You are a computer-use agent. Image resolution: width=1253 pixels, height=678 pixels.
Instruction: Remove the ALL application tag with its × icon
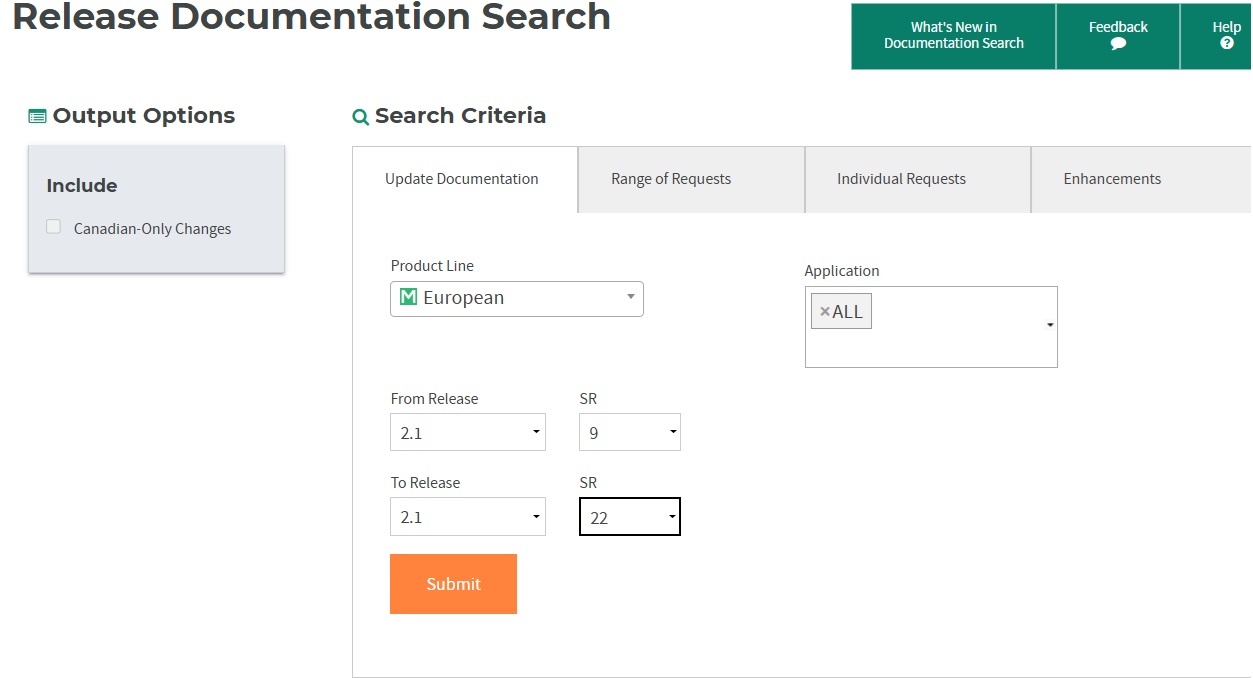825,310
